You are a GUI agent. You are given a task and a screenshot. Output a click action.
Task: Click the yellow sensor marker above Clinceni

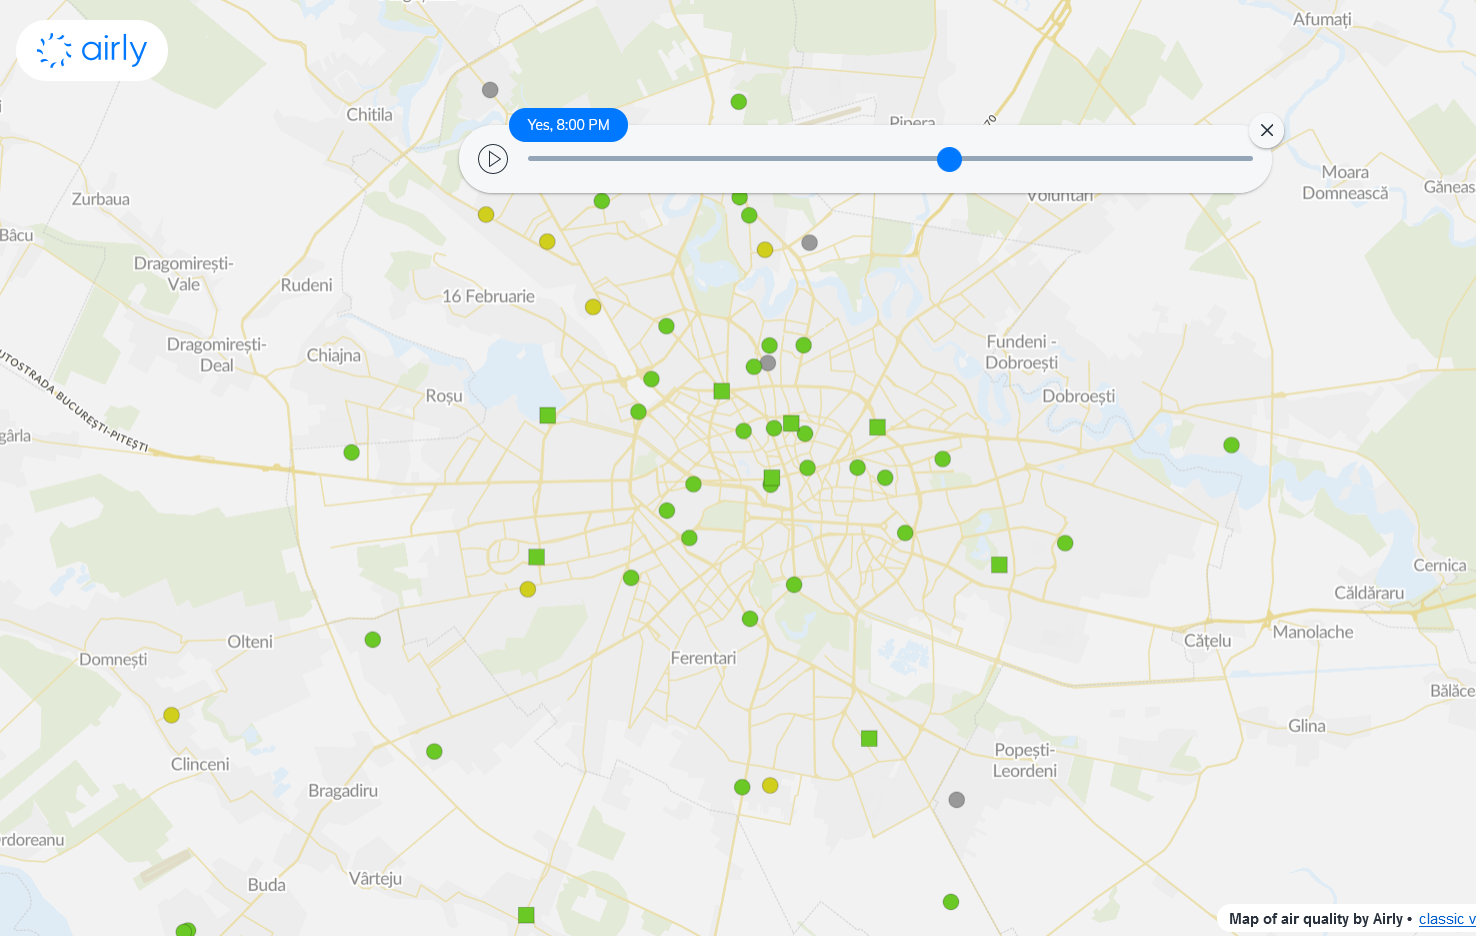pos(172,715)
